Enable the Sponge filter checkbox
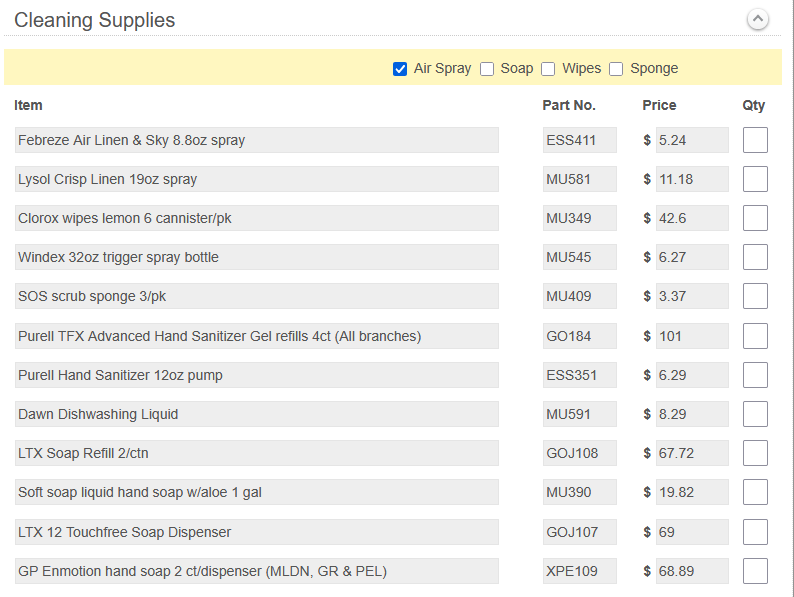Screen dimensions: 794x597 [616, 69]
